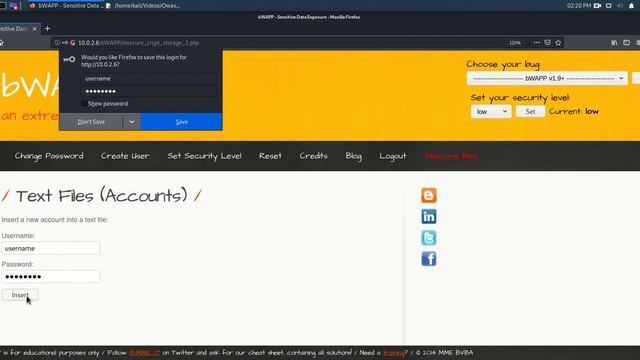Follow the MME_IT Twitter link in footer
640x360 pixels.
click(x=144, y=353)
